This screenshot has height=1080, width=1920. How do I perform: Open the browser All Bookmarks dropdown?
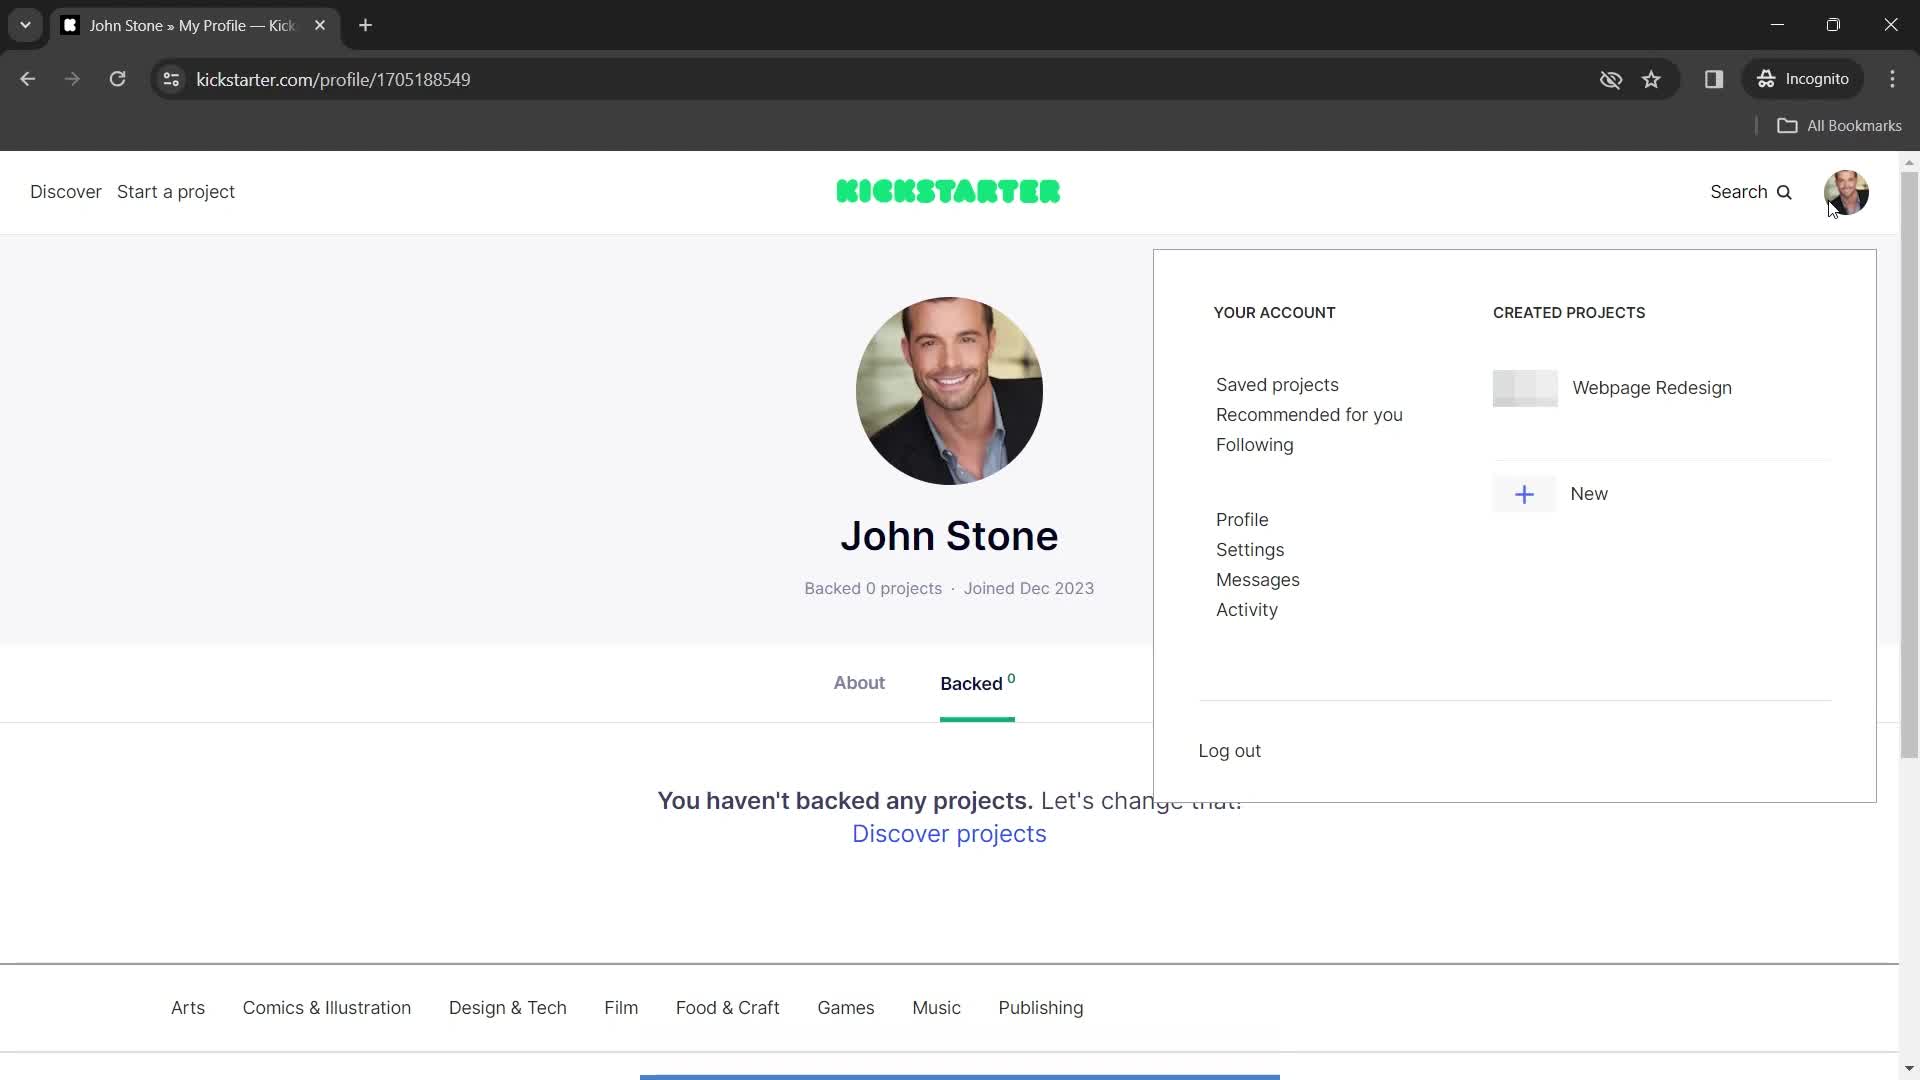point(1844,125)
